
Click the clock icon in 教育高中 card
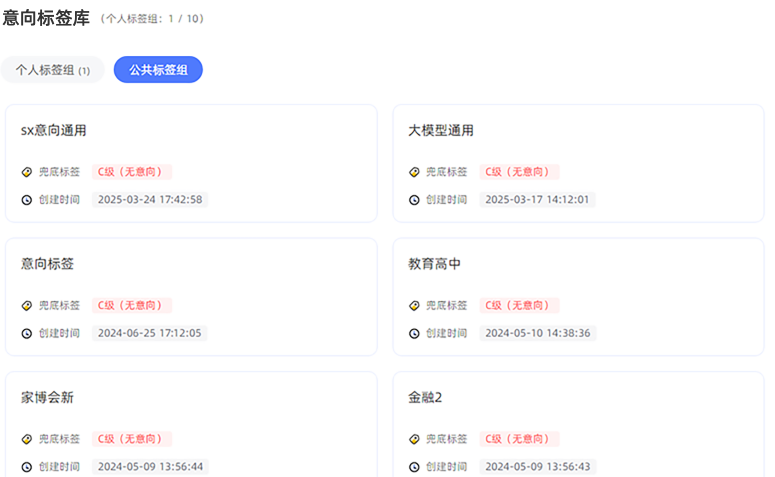(x=414, y=333)
